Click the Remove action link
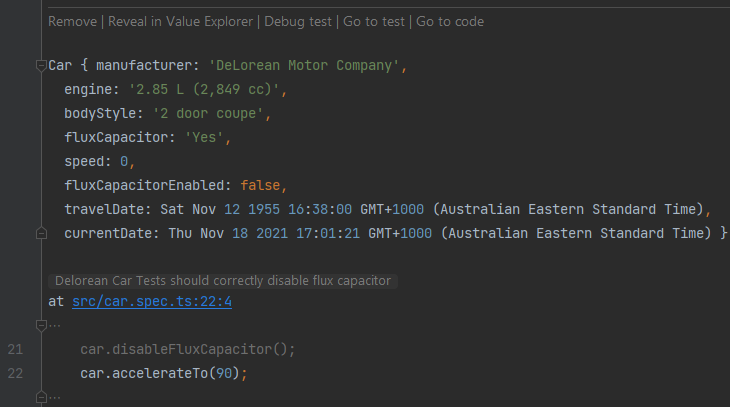The height and width of the screenshot is (407, 730). [73, 21]
